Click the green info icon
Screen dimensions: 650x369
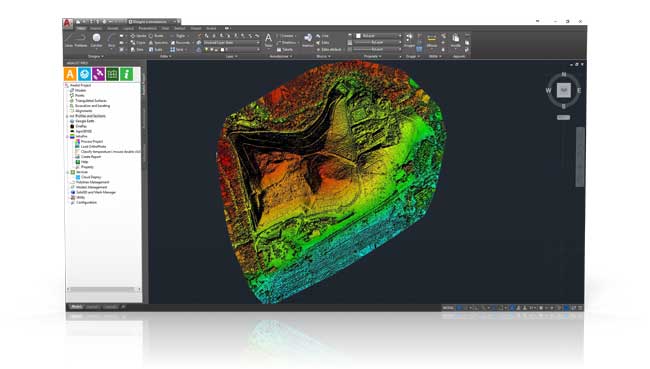point(126,74)
